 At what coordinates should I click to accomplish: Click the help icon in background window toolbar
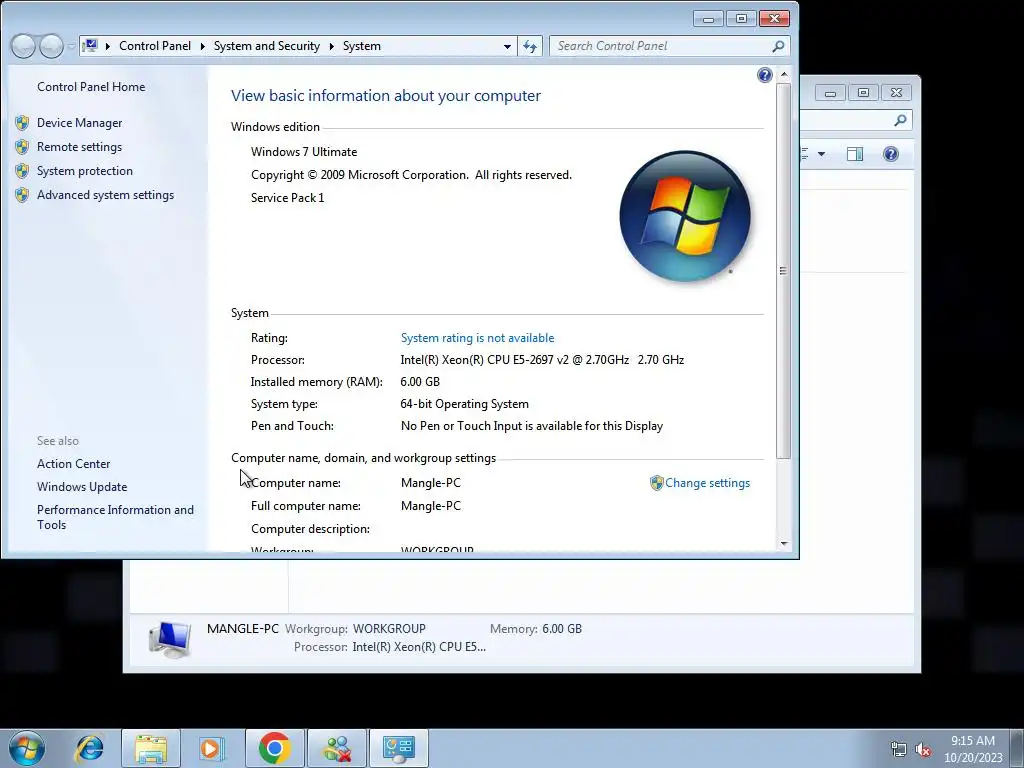pyautogui.click(x=891, y=154)
